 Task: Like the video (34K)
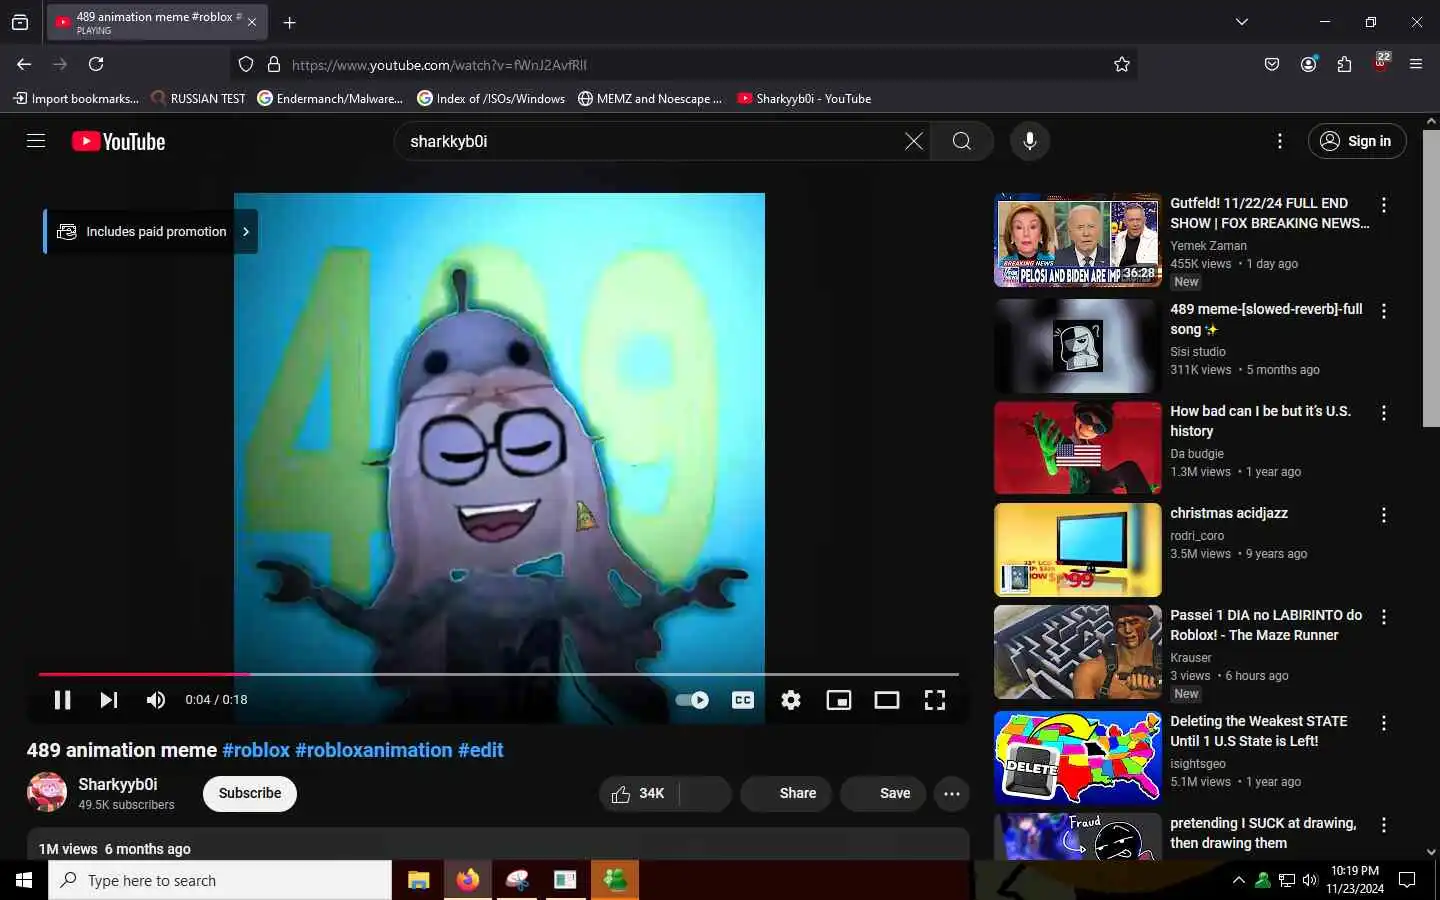(639, 793)
